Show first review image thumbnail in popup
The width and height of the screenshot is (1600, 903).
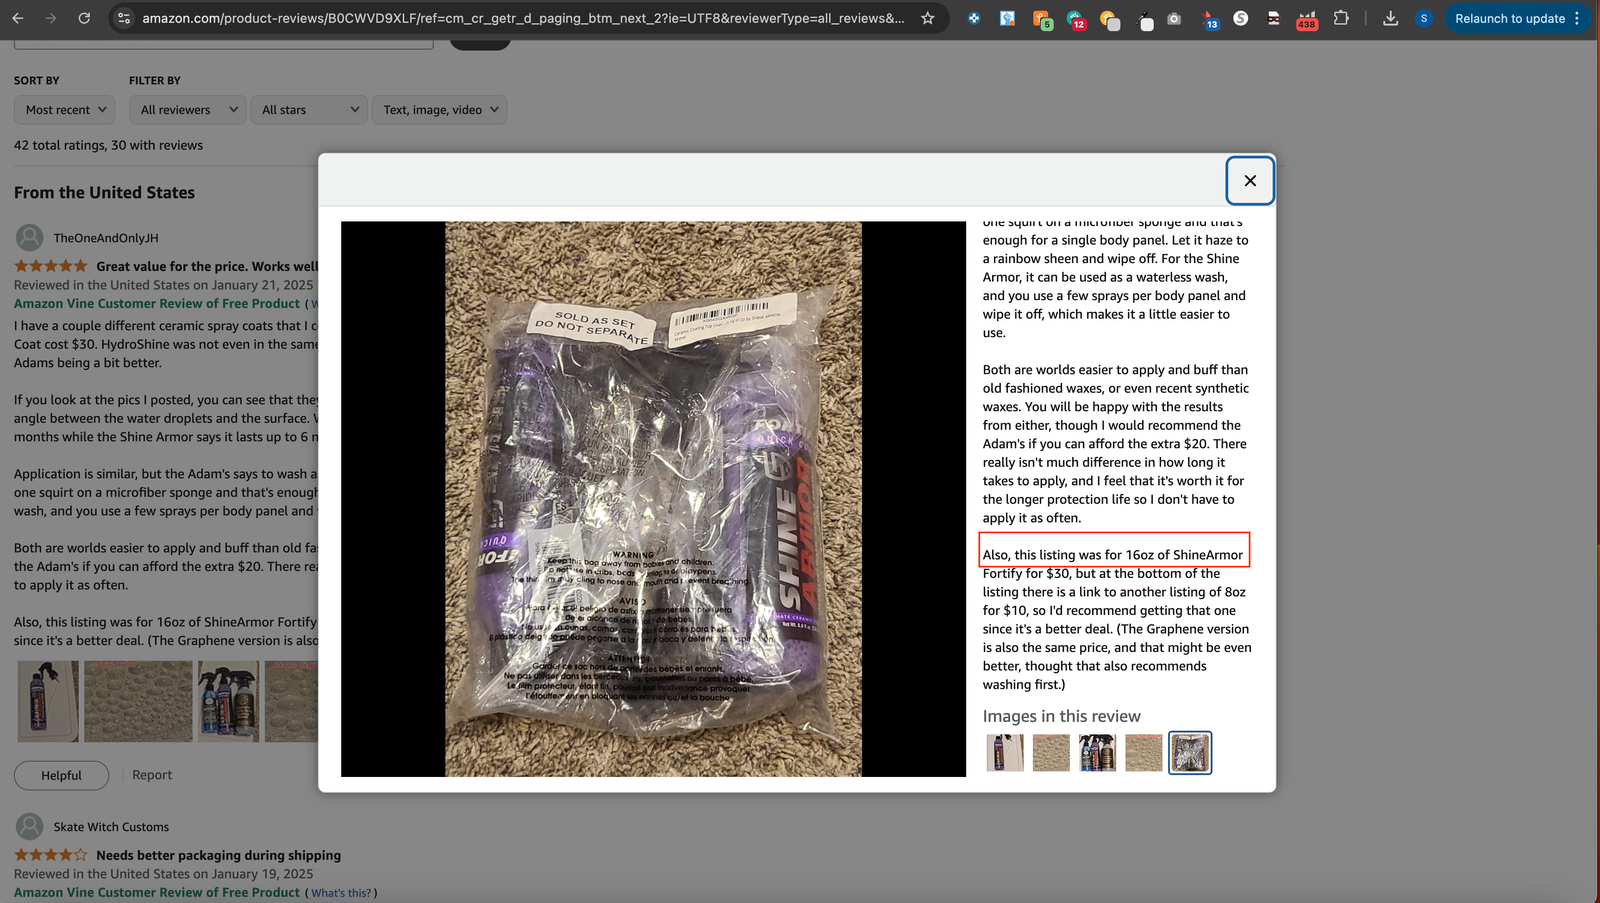point(1005,753)
